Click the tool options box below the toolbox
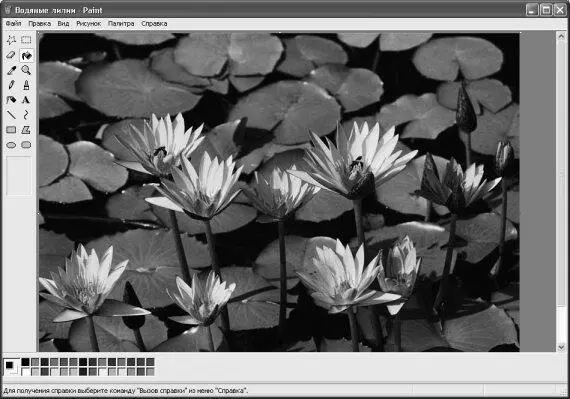 19,176
